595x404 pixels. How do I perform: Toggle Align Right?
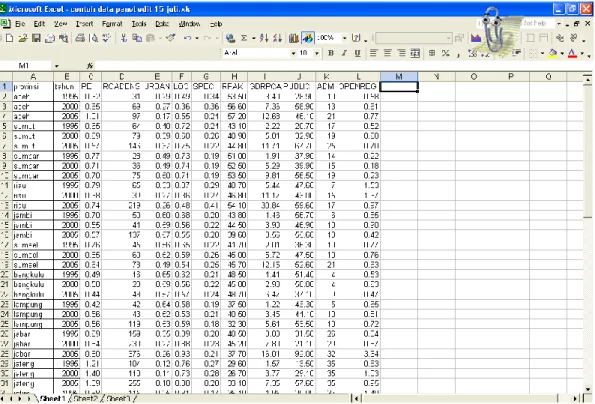[x=401, y=53]
